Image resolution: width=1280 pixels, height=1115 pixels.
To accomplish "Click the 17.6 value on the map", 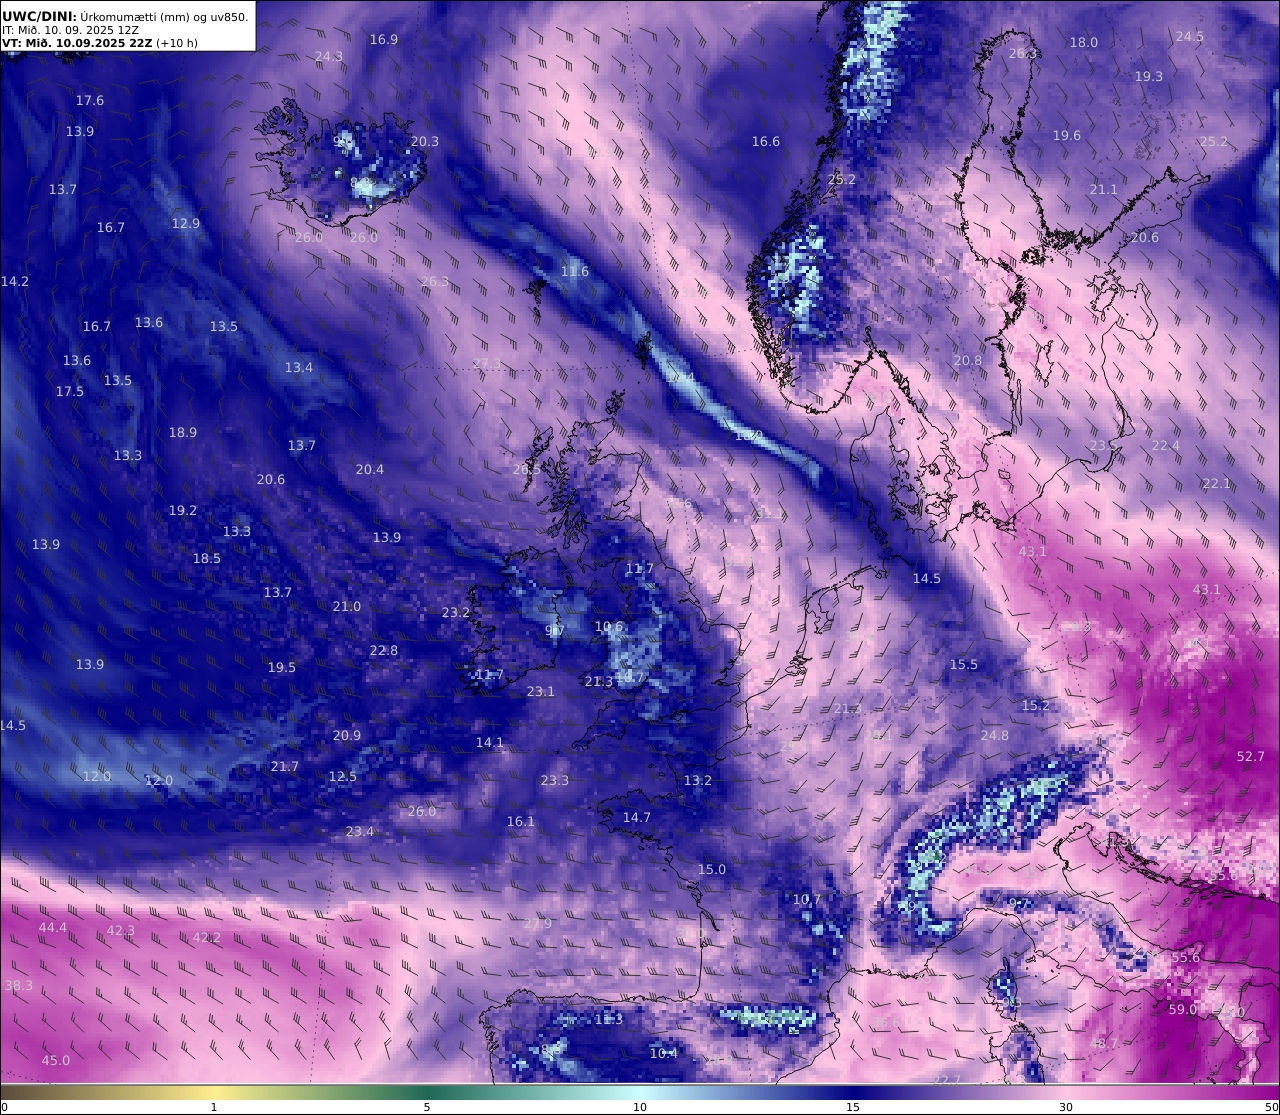I will pos(90,100).
